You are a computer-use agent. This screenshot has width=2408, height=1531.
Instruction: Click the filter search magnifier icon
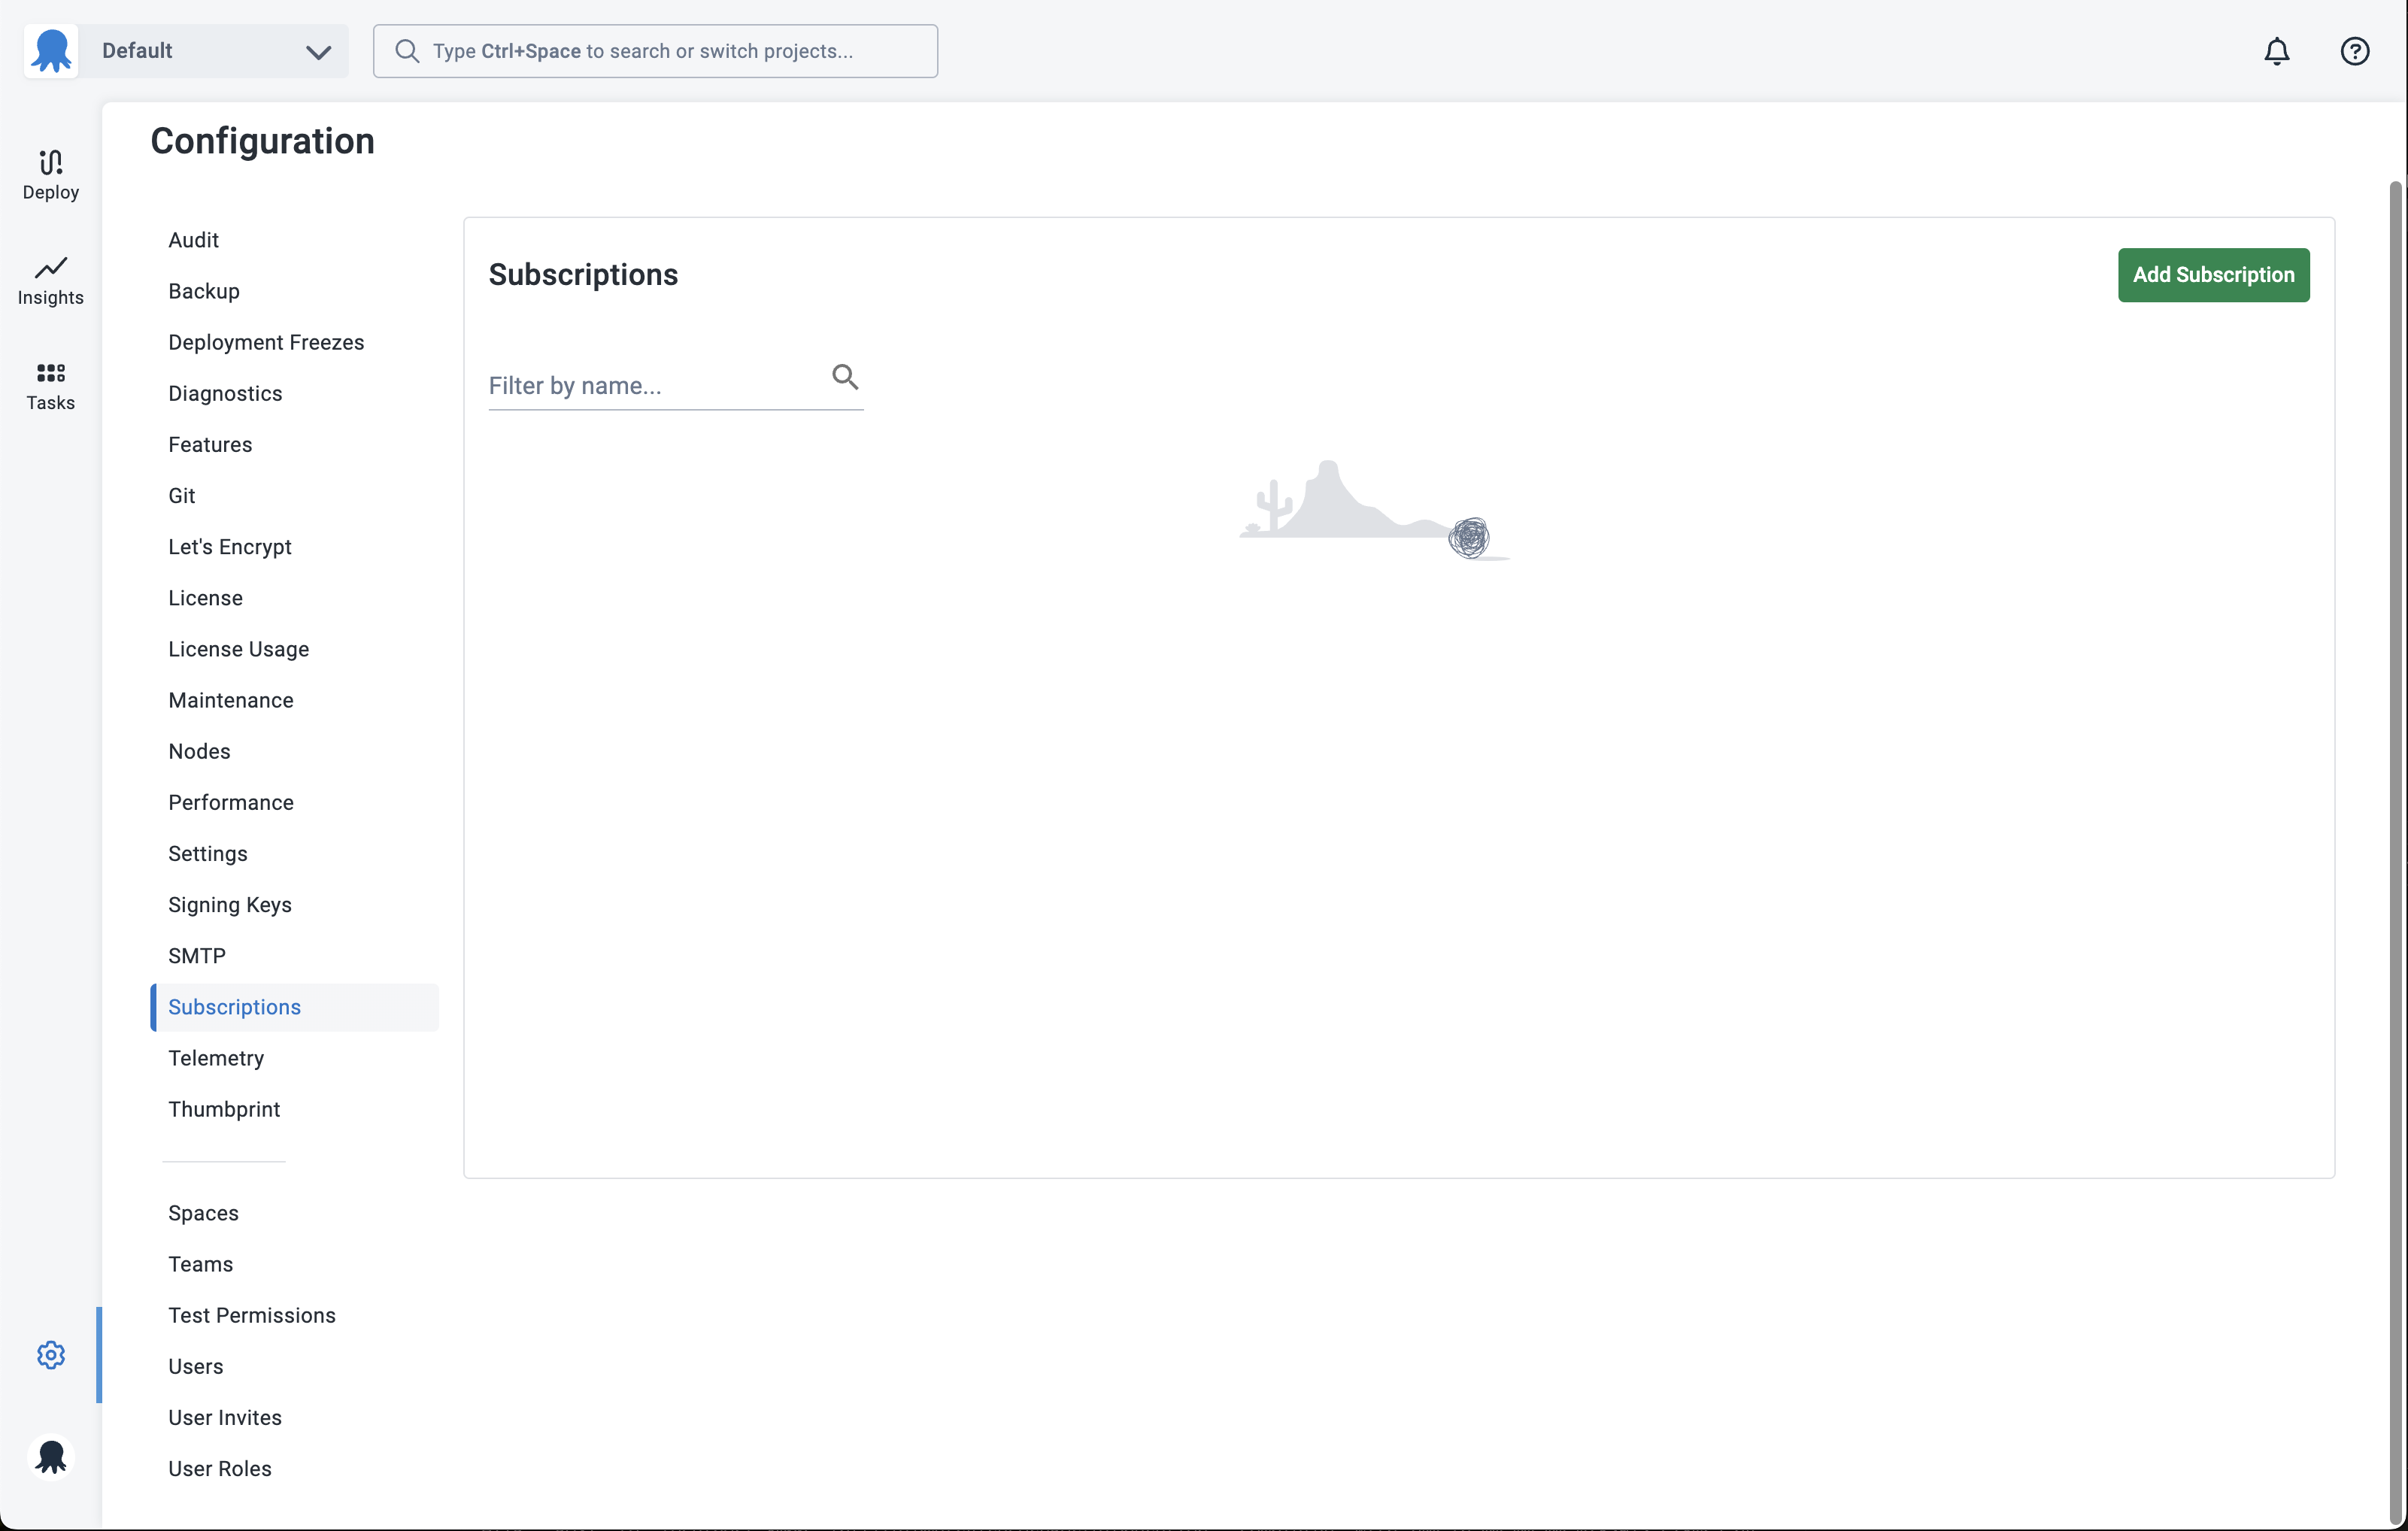845,377
